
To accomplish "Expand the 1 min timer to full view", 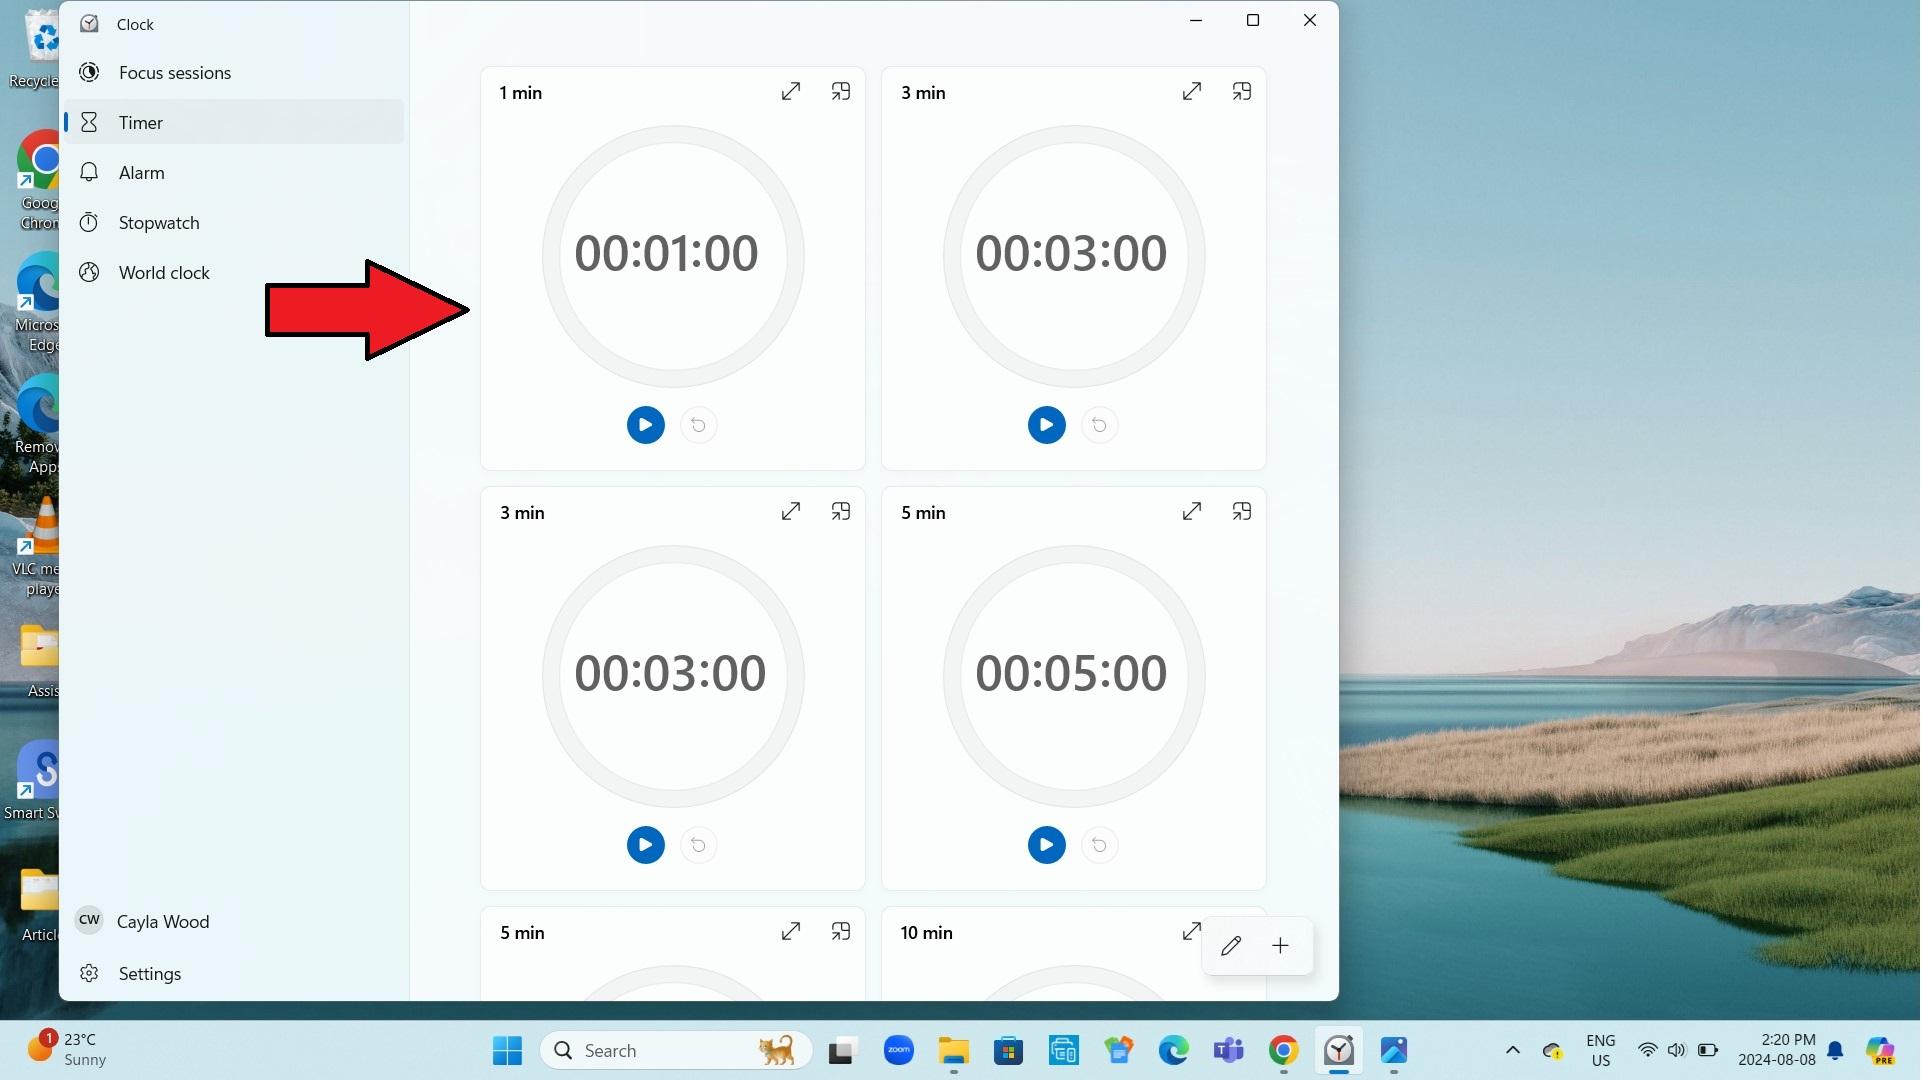I will click(790, 91).
